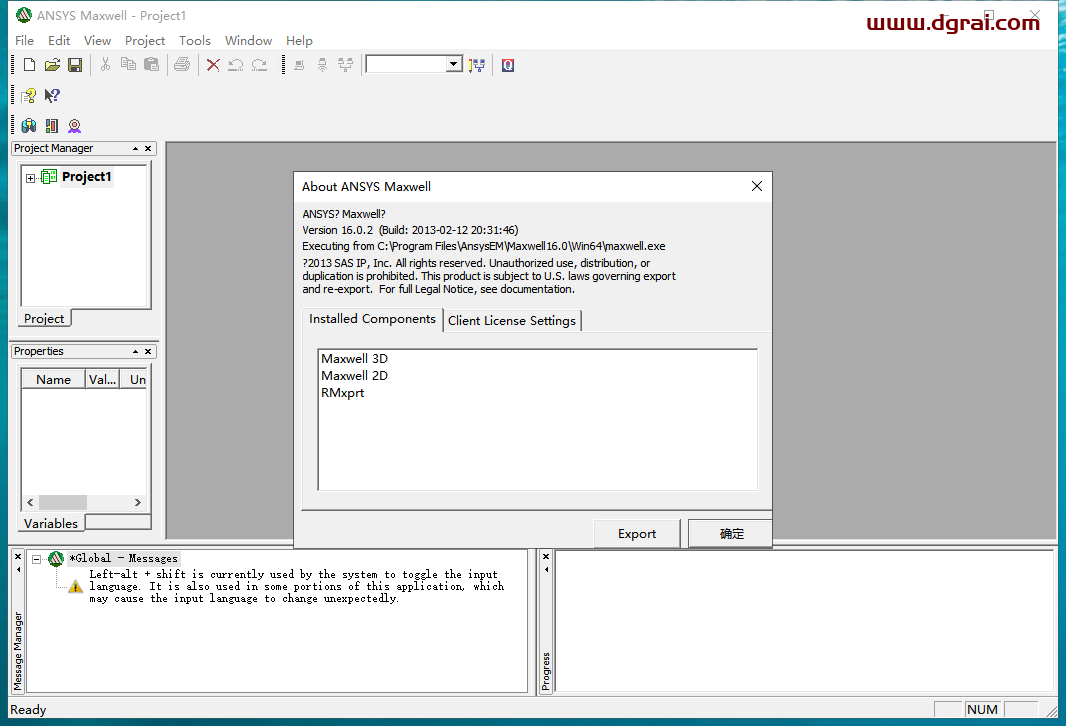Click the Left-alt + shift warning message text

coord(296,586)
